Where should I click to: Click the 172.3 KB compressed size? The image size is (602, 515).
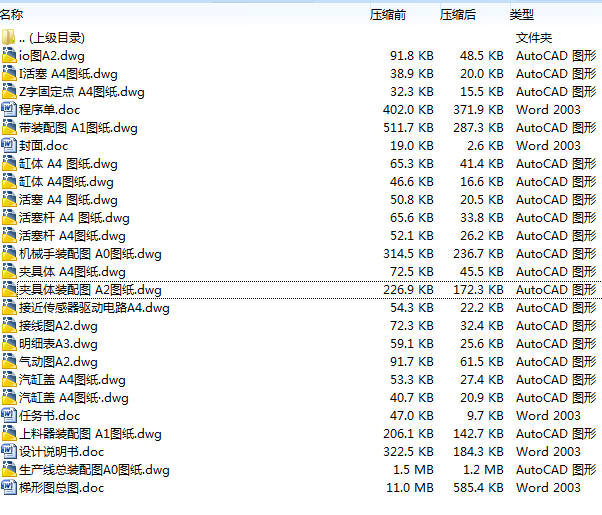click(x=478, y=290)
